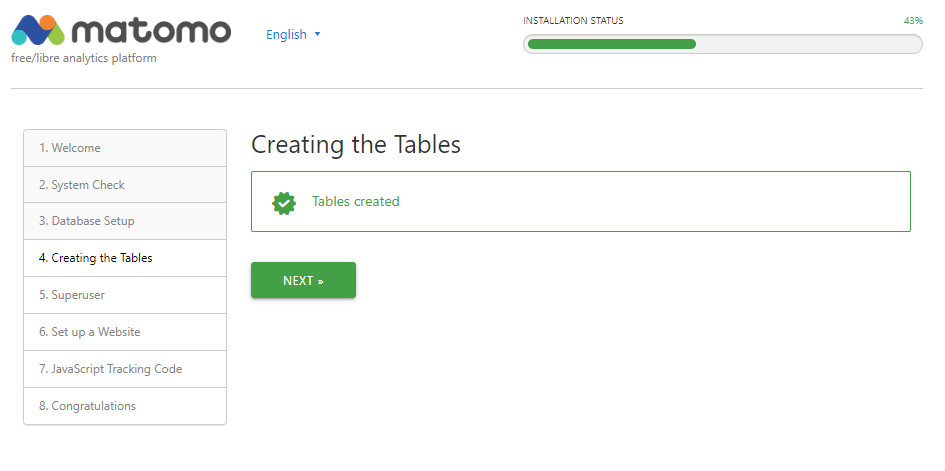945x471 pixels.
Task: Click the 43% progress percentage label
Action: (912, 20)
